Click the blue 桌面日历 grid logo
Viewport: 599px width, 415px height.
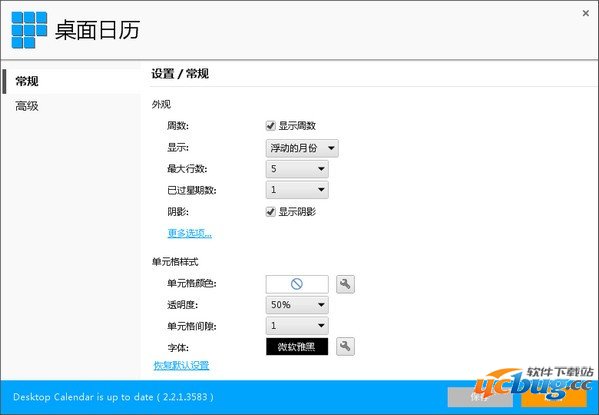coord(29,30)
